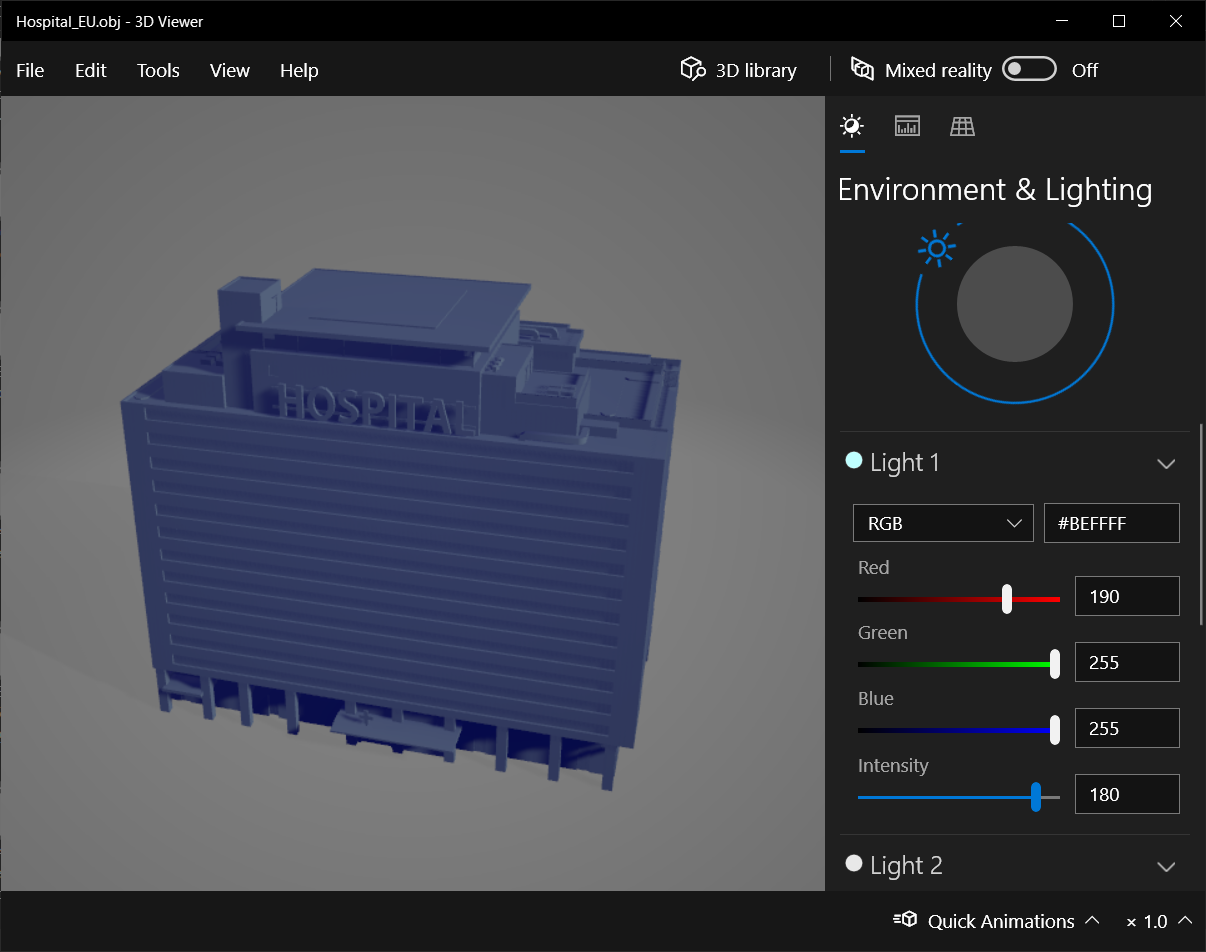Open the Help menu
The width and height of the screenshot is (1206, 952).
pyautogui.click(x=299, y=70)
